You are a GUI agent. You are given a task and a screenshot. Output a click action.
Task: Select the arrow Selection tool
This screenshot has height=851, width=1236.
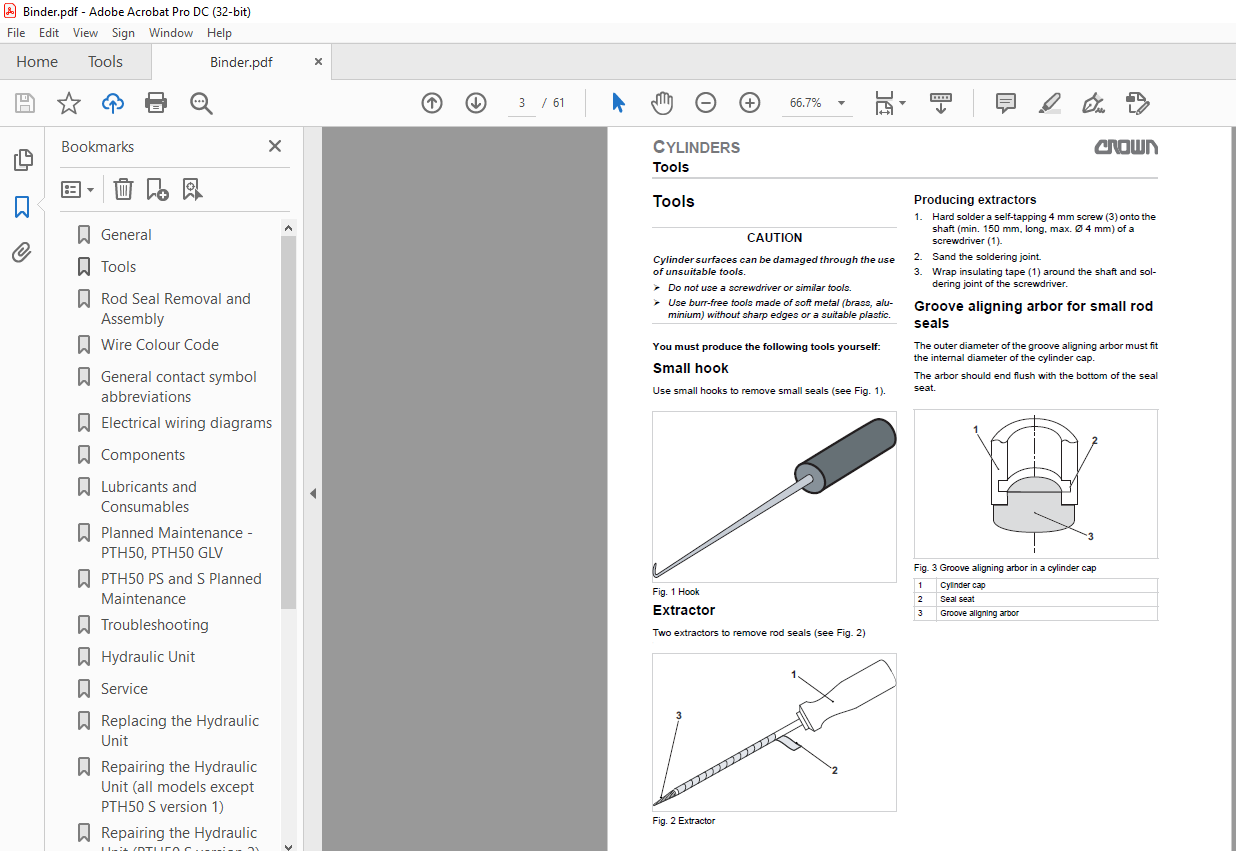[x=618, y=103]
